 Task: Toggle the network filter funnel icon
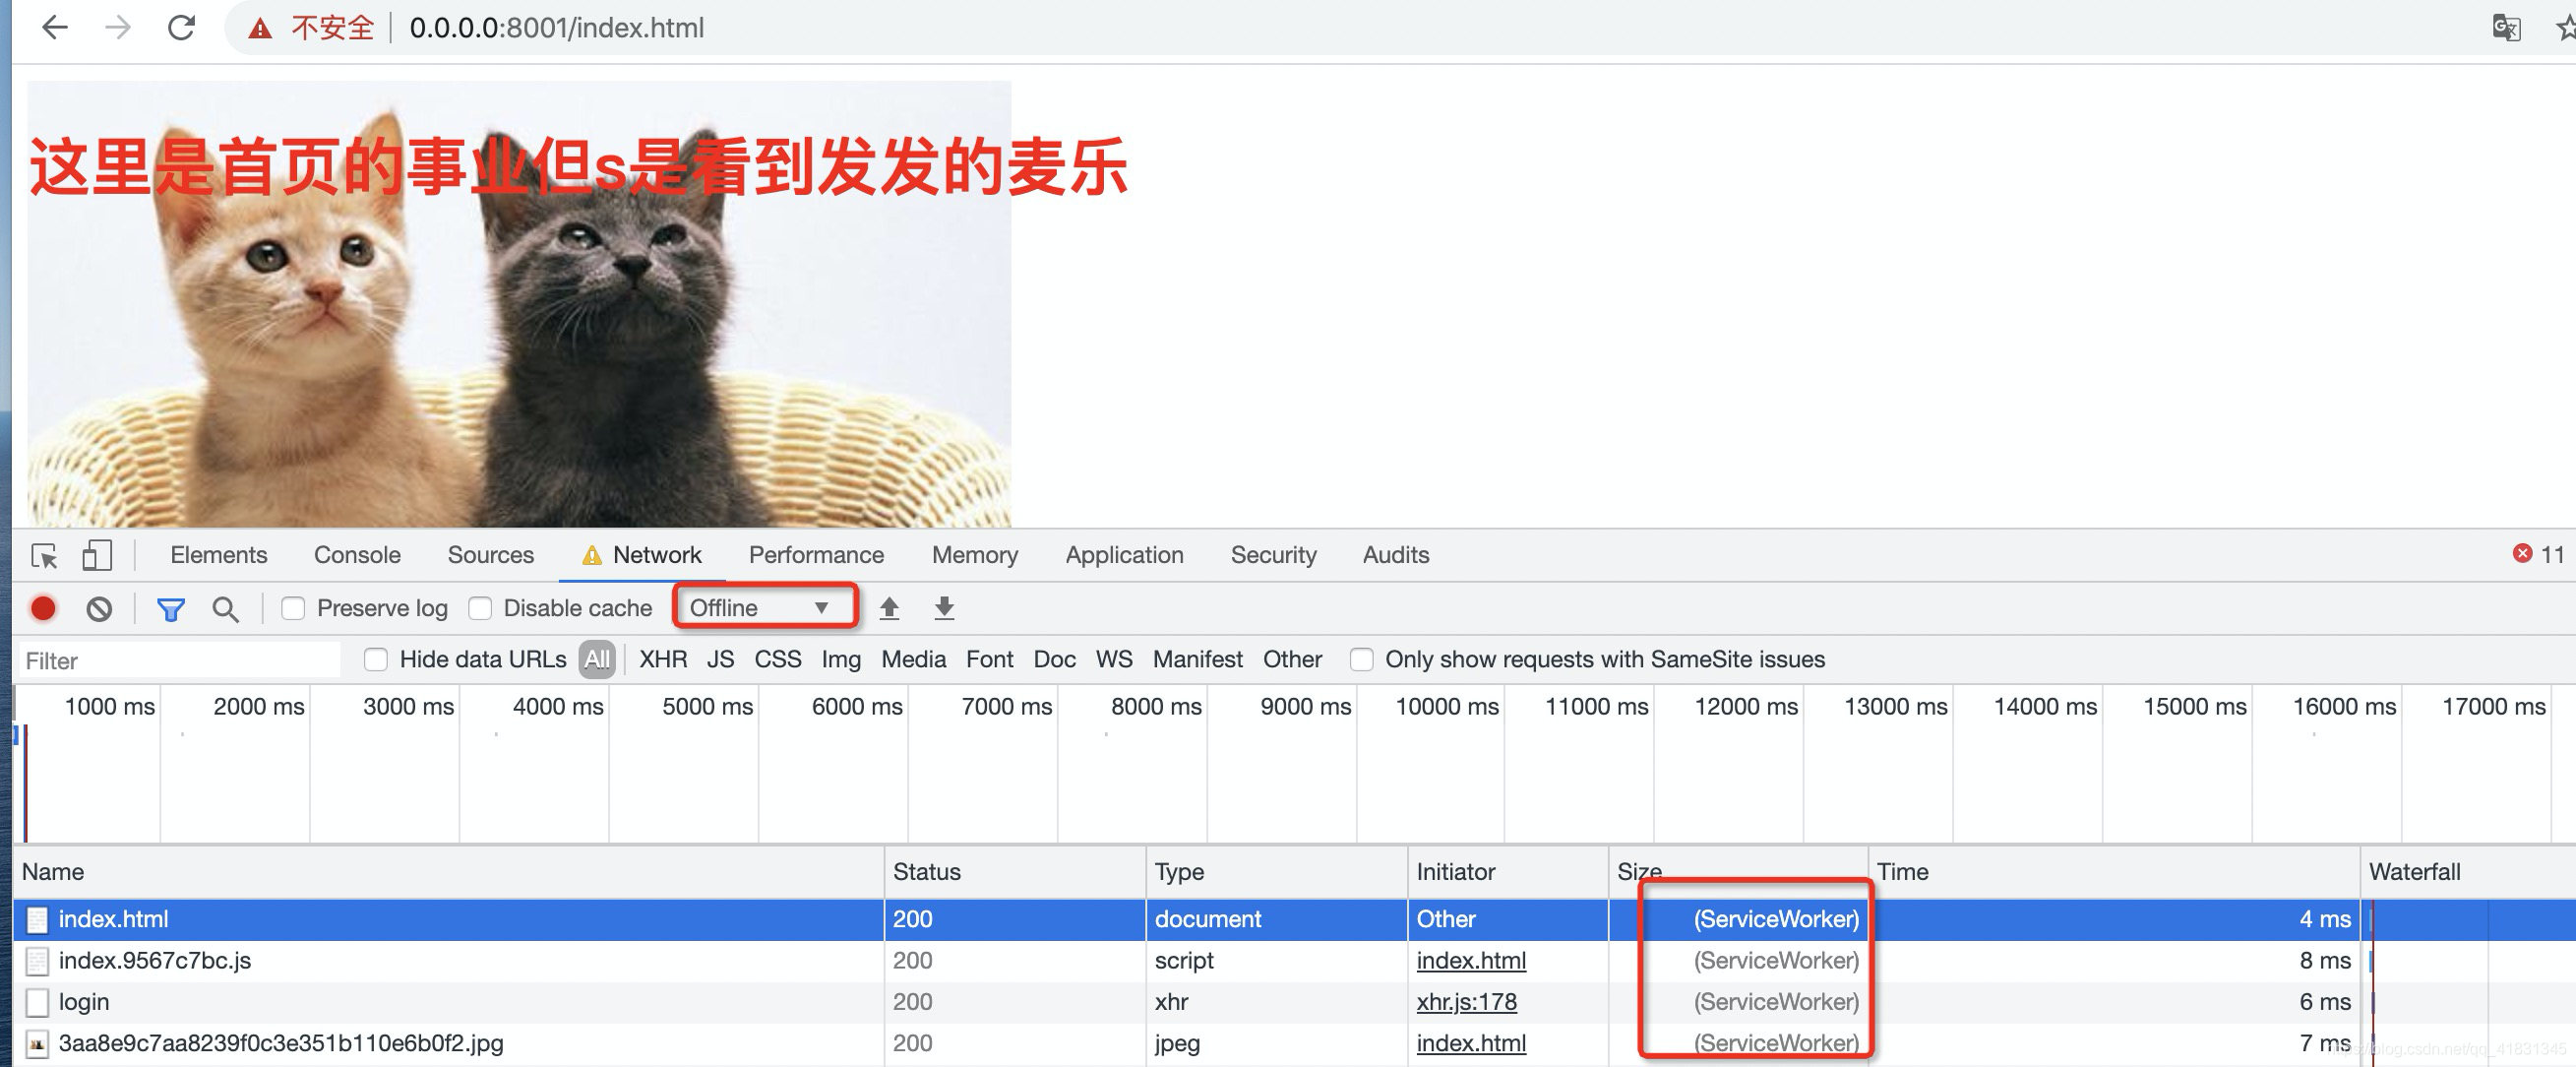click(171, 607)
